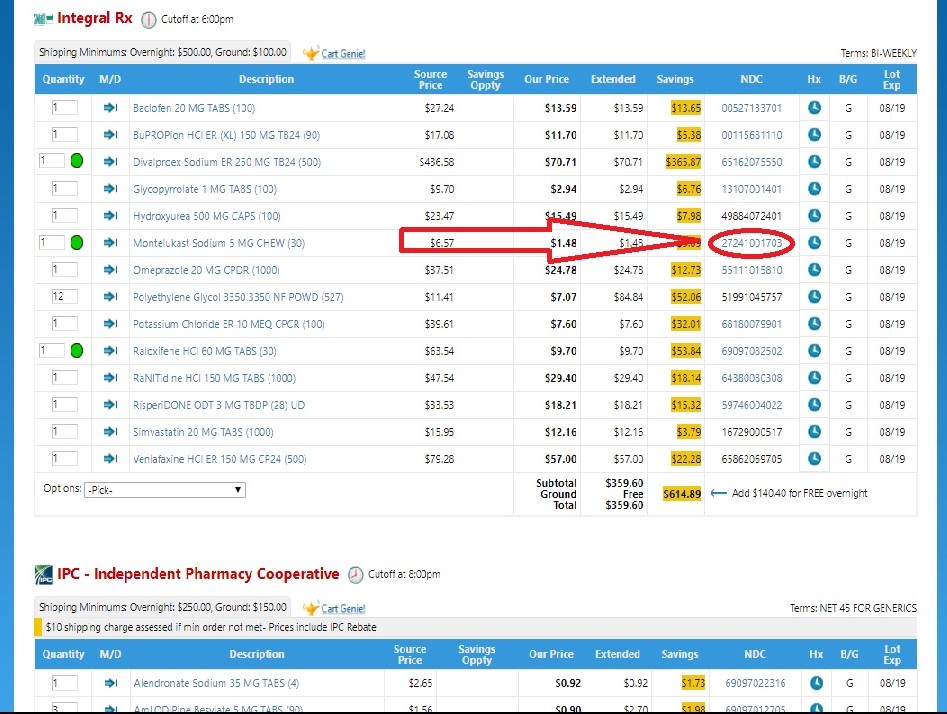Sort by Description column in Integral Rx

pos(266,79)
